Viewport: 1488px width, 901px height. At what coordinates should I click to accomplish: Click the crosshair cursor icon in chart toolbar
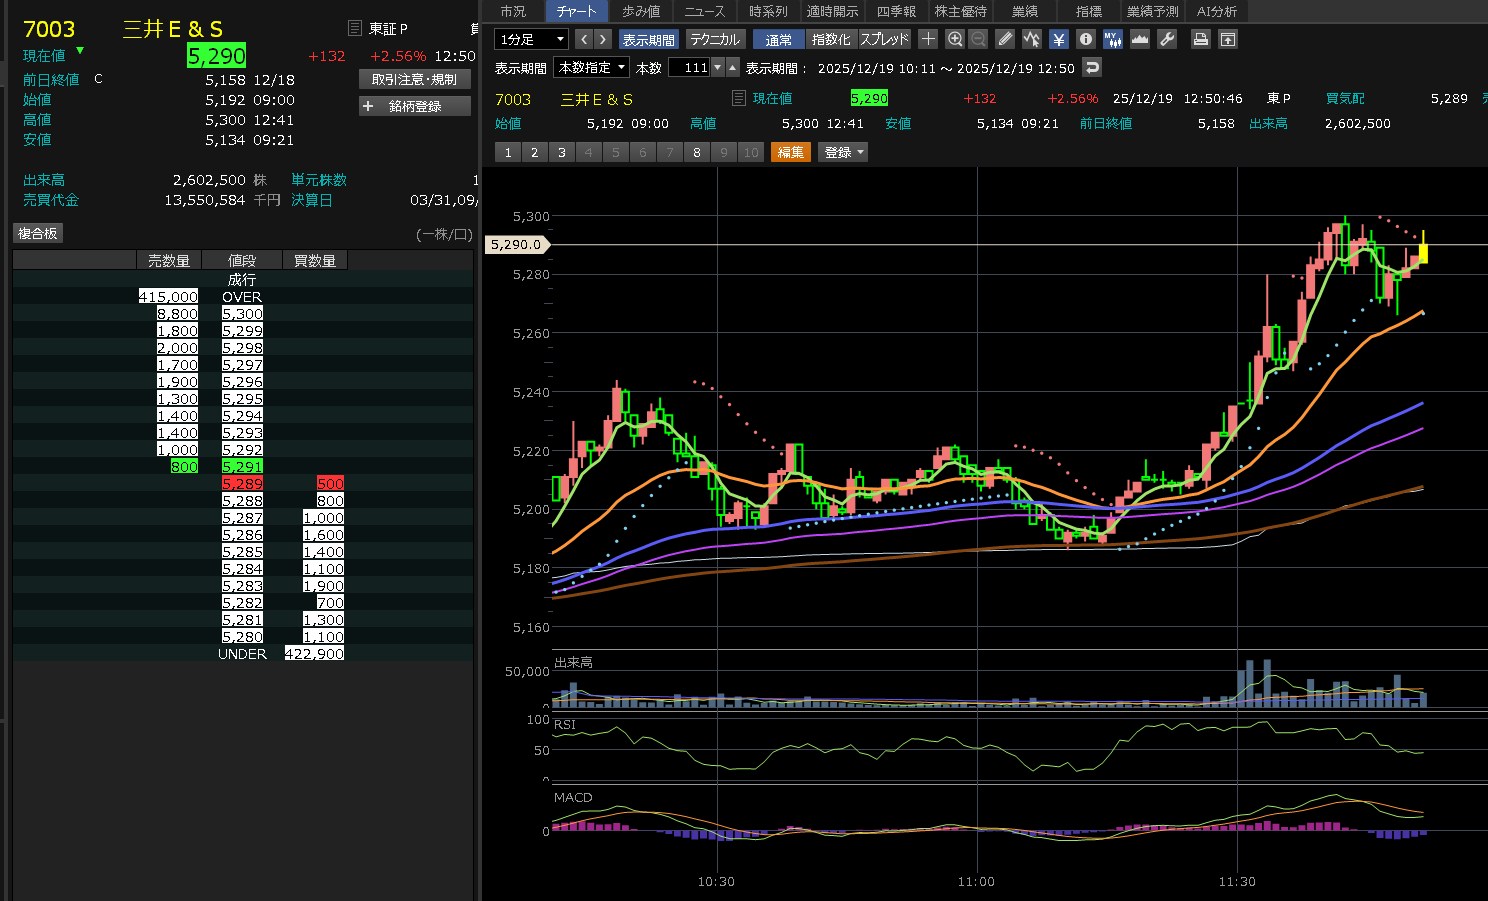click(x=928, y=39)
